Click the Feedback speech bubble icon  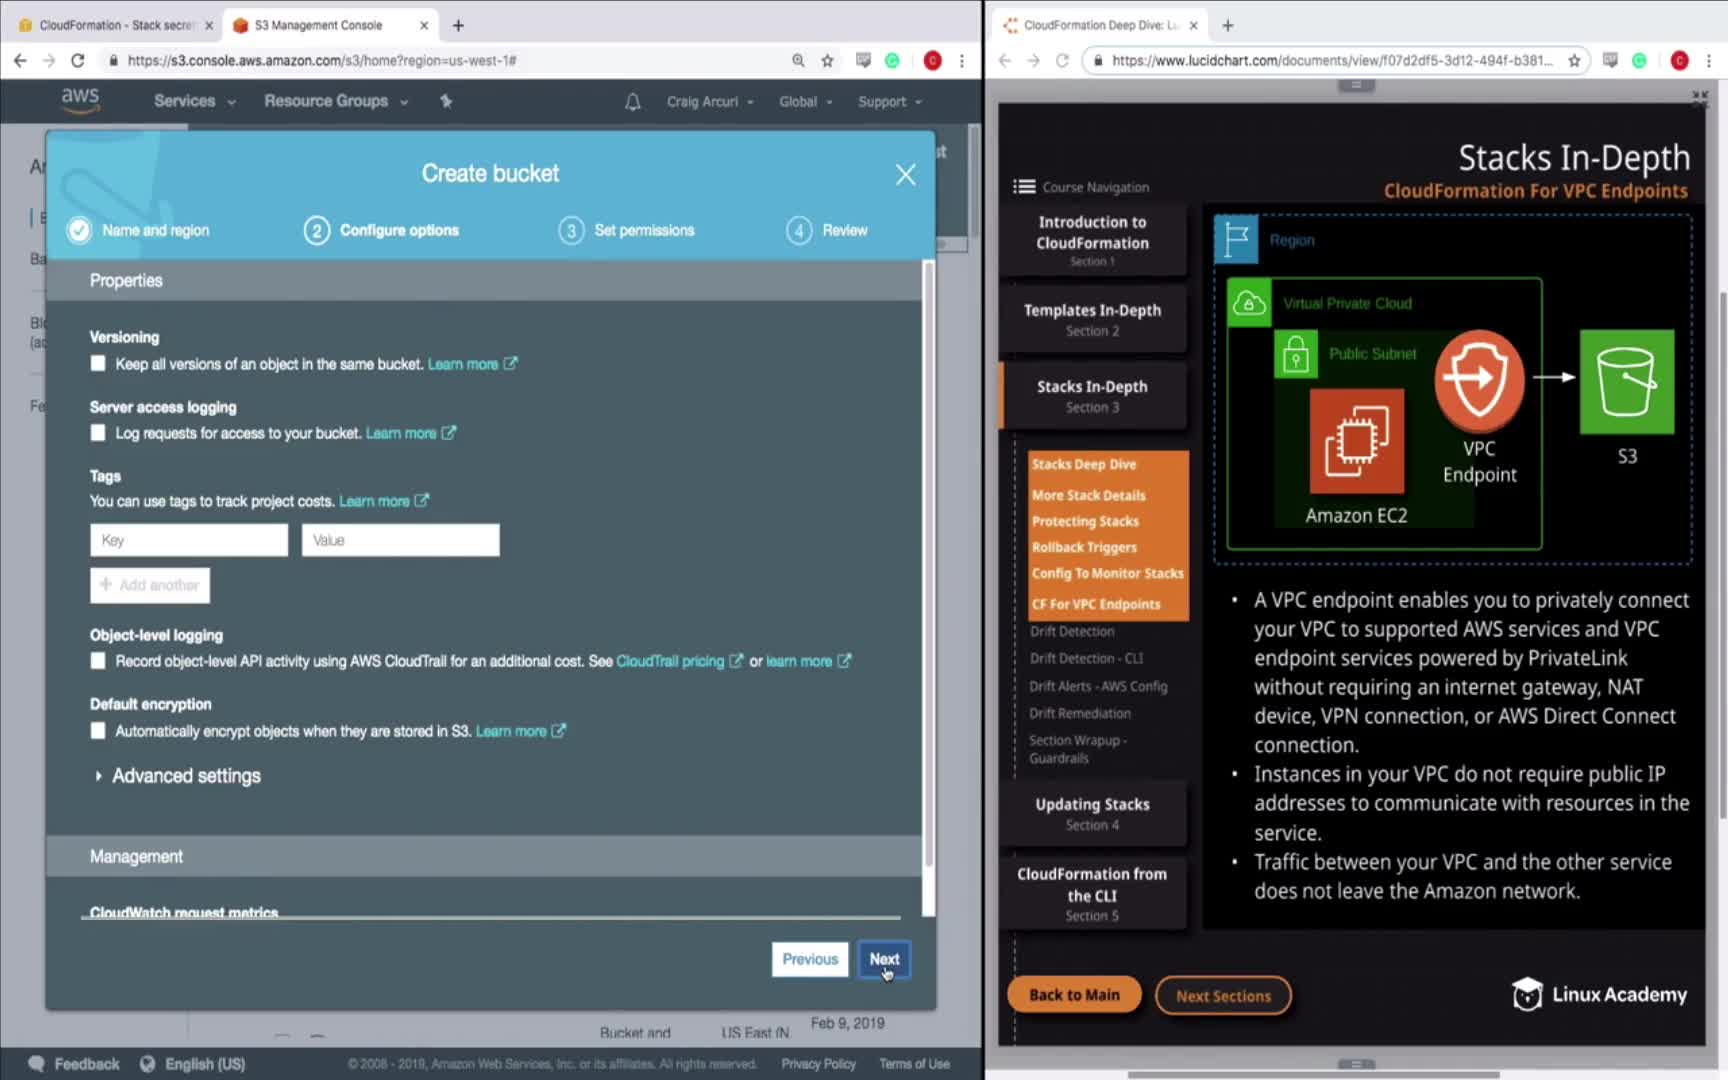tap(37, 1064)
